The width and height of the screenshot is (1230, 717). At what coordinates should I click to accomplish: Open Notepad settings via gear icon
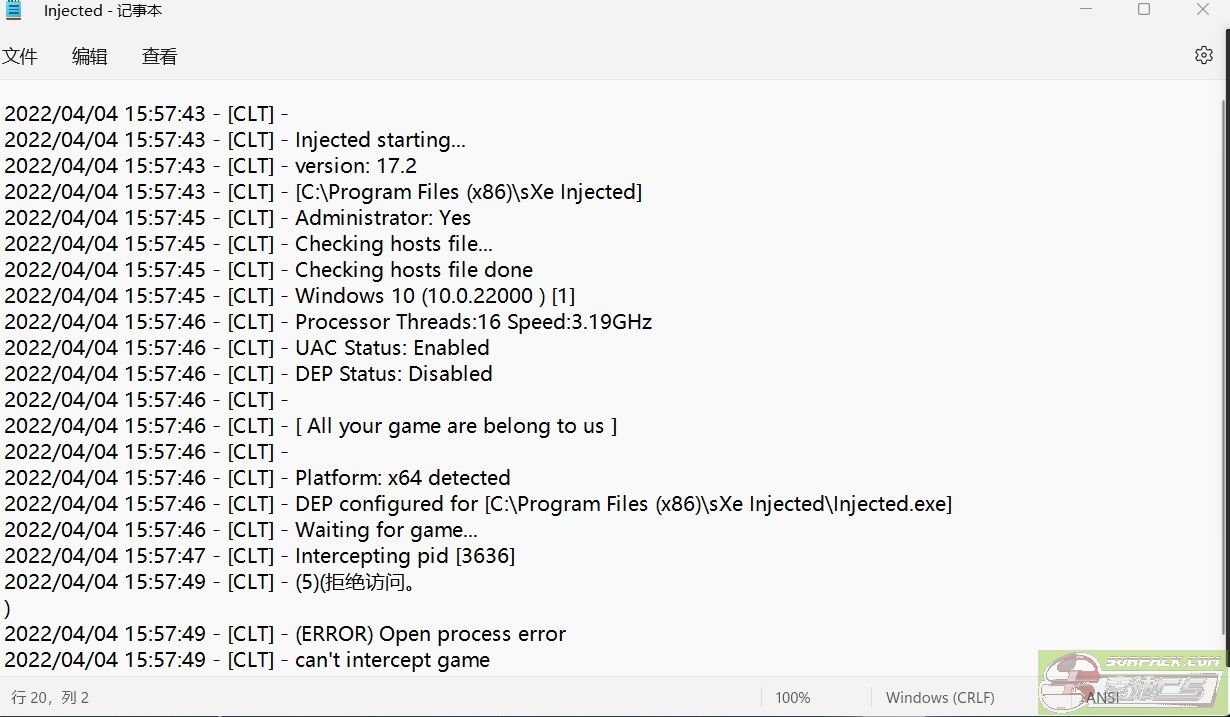1203,55
